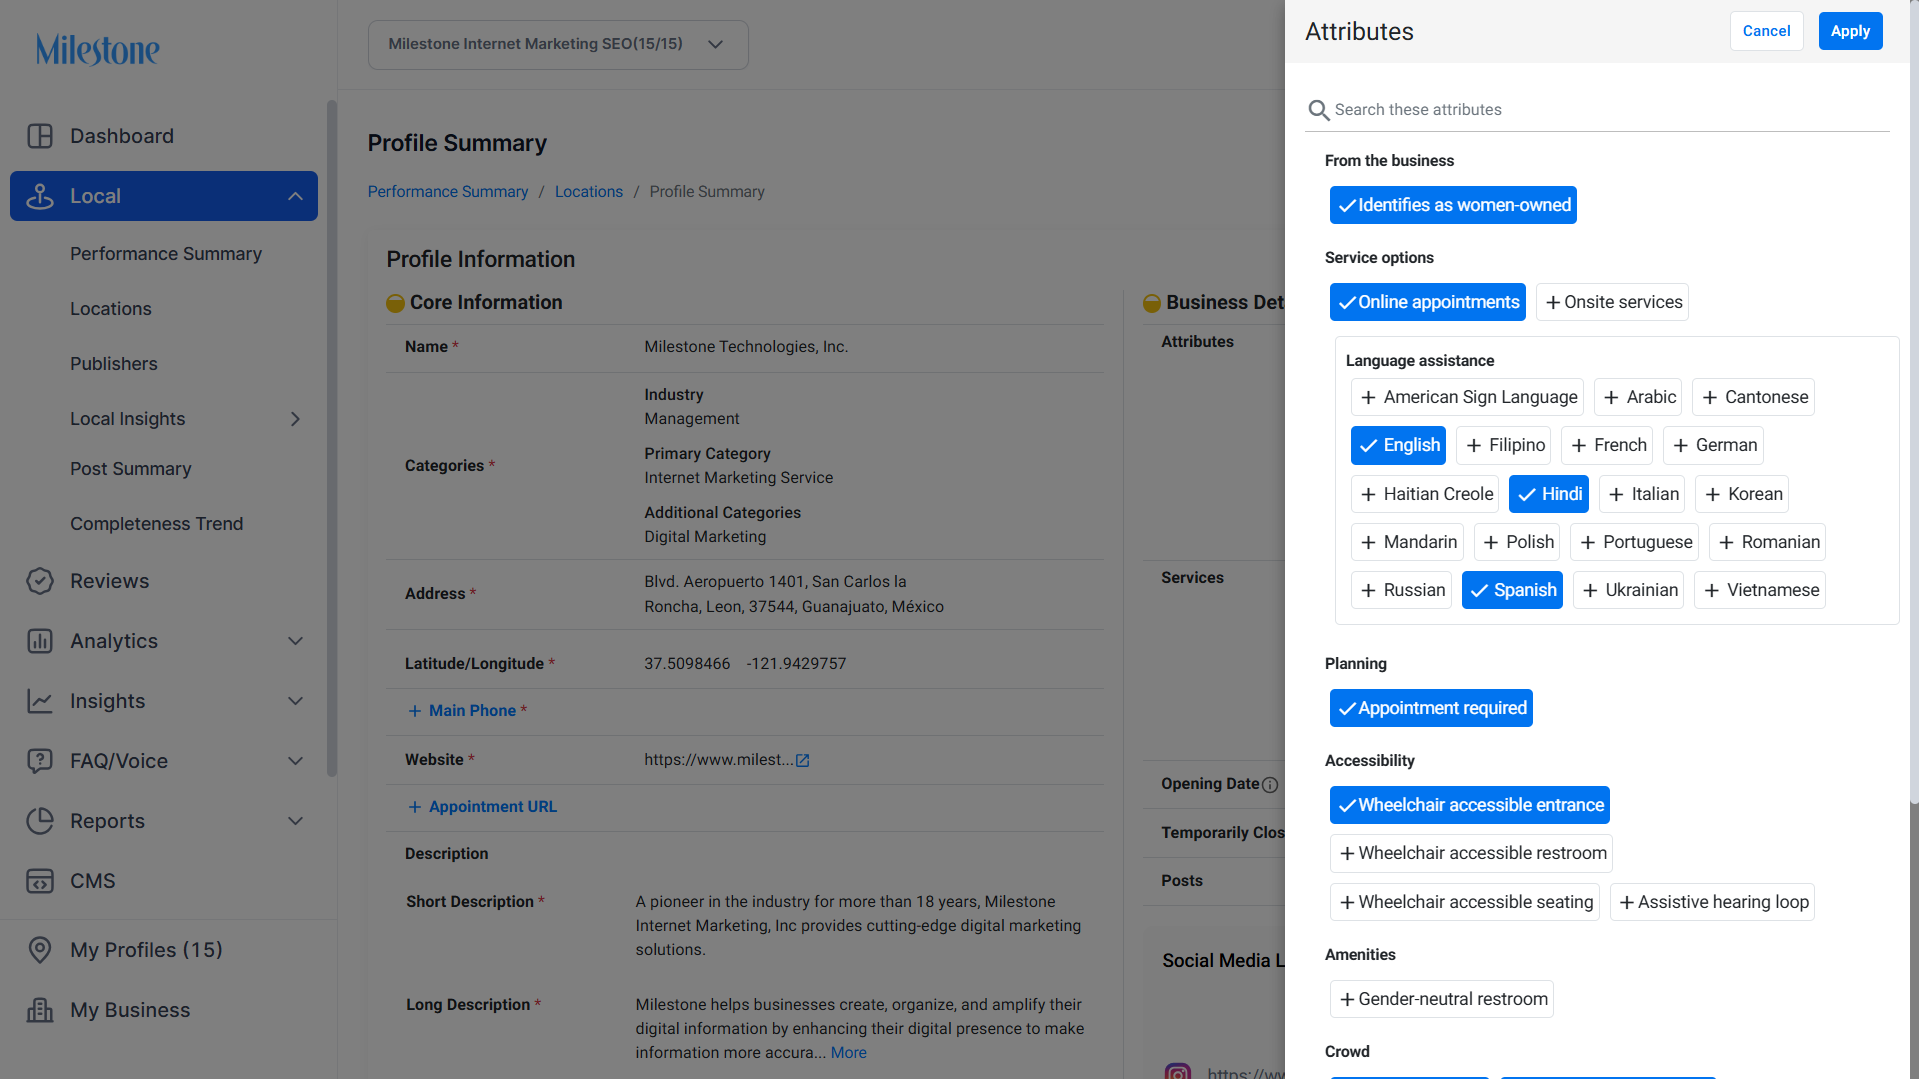This screenshot has height=1079, width=1919.
Task: Expand Insights menu chevron
Action: coord(295,701)
